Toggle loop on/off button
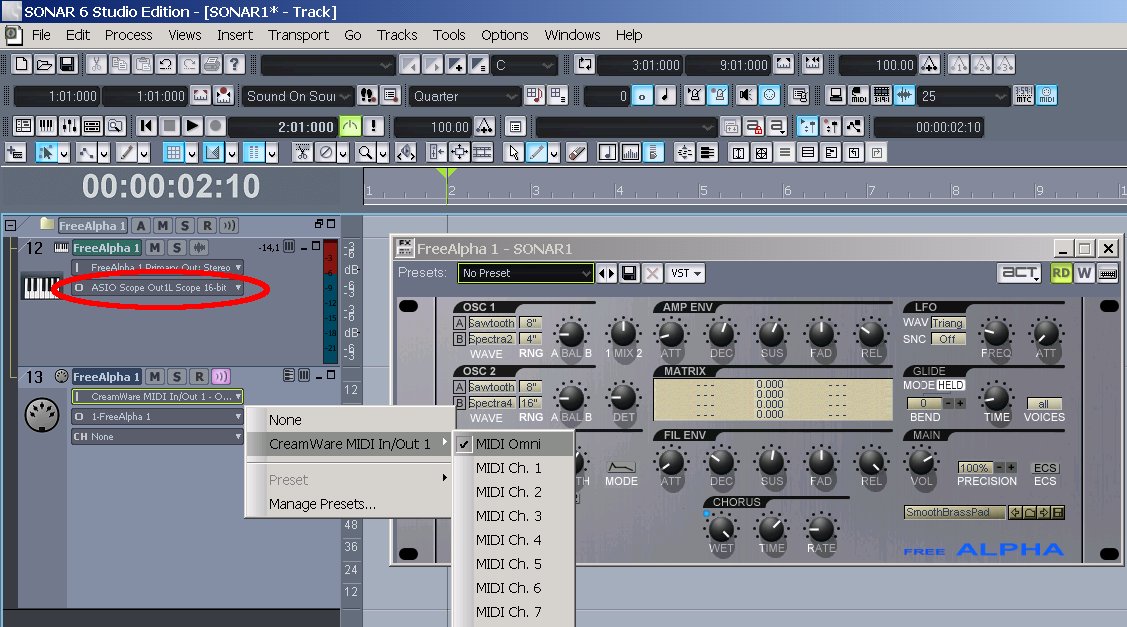Image resolution: width=1127 pixels, height=627 pixels. (x=584, y=65)
